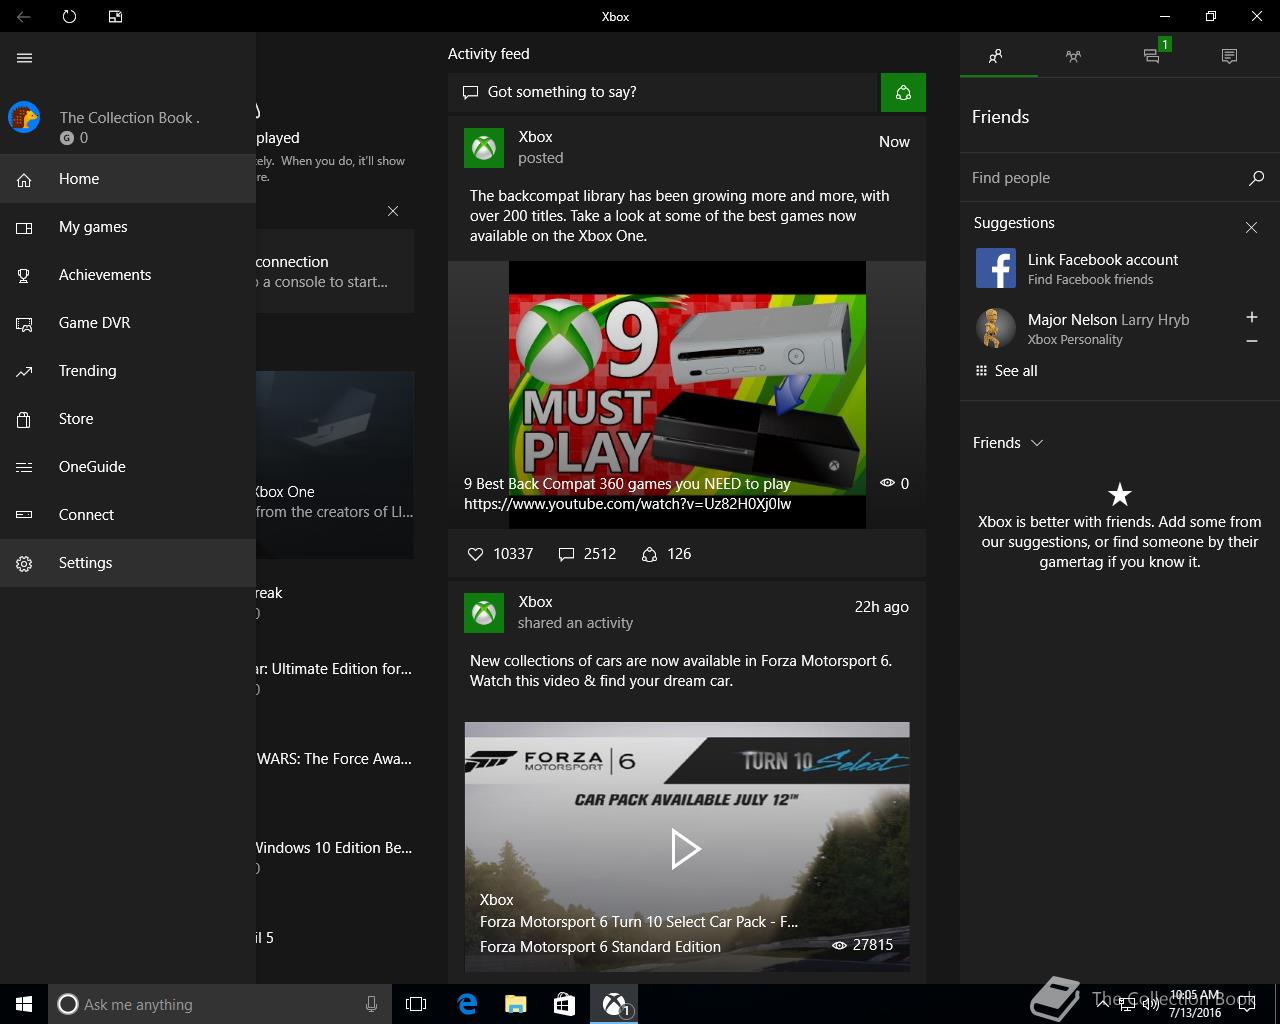
Task: Click the Got something to say field
Action: 662,92
